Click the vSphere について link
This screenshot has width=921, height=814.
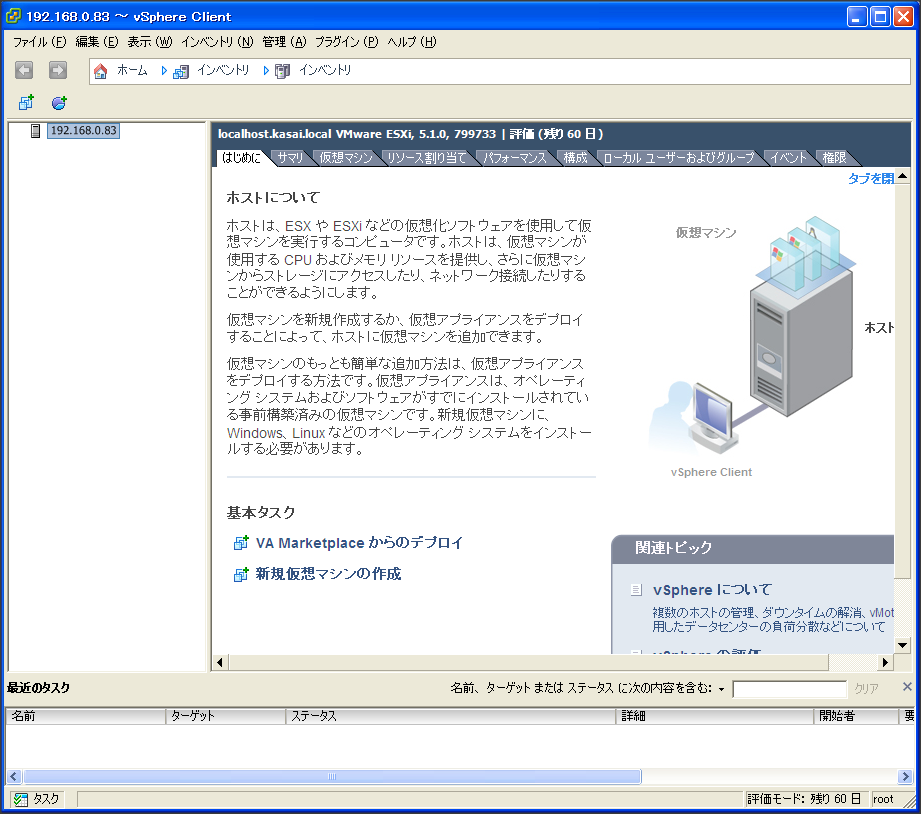tap(712, 590)
